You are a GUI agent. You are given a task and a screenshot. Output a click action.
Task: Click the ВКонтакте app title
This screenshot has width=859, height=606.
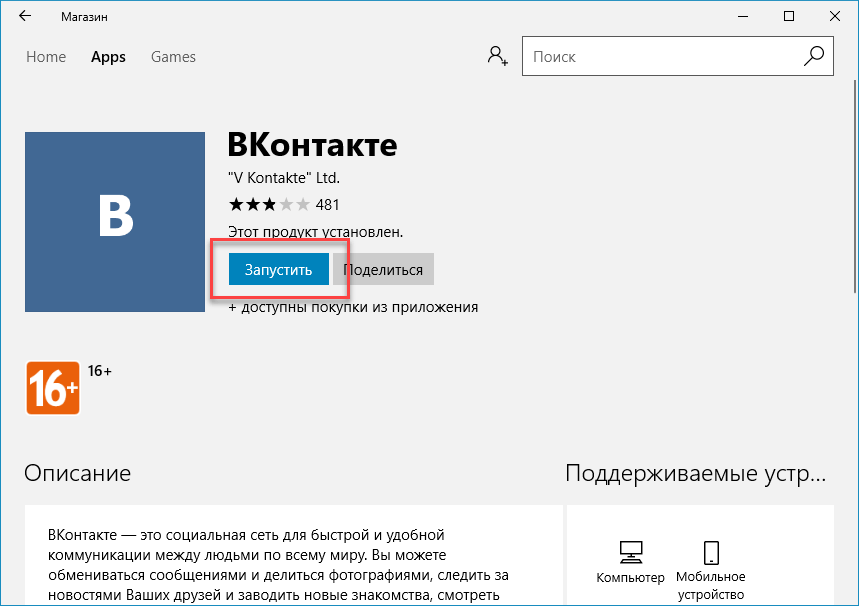(x=312, y=145)
